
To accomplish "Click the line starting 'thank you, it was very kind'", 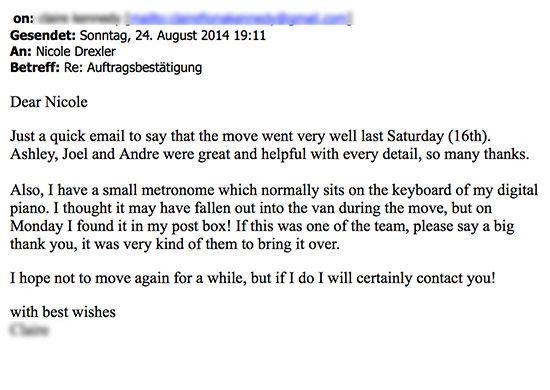I will pyautogui.click(x=175, y=244).
